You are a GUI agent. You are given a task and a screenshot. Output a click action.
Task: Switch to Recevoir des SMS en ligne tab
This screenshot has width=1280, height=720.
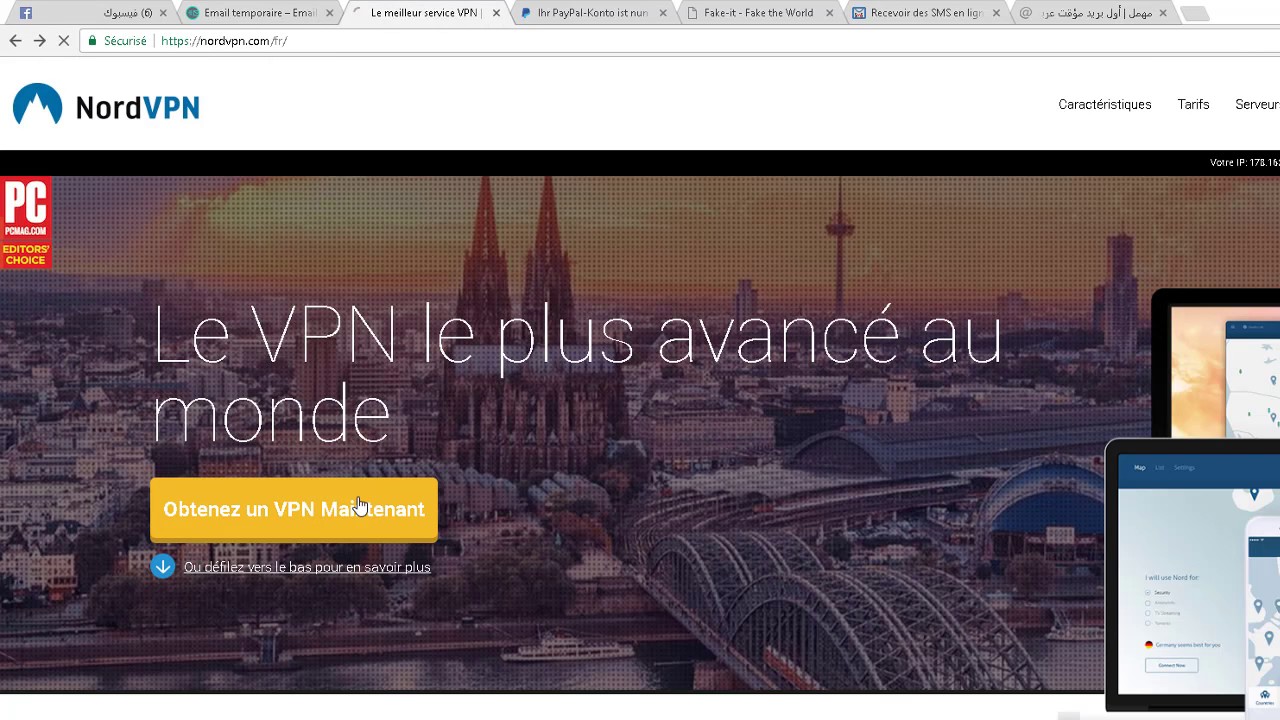926,13
